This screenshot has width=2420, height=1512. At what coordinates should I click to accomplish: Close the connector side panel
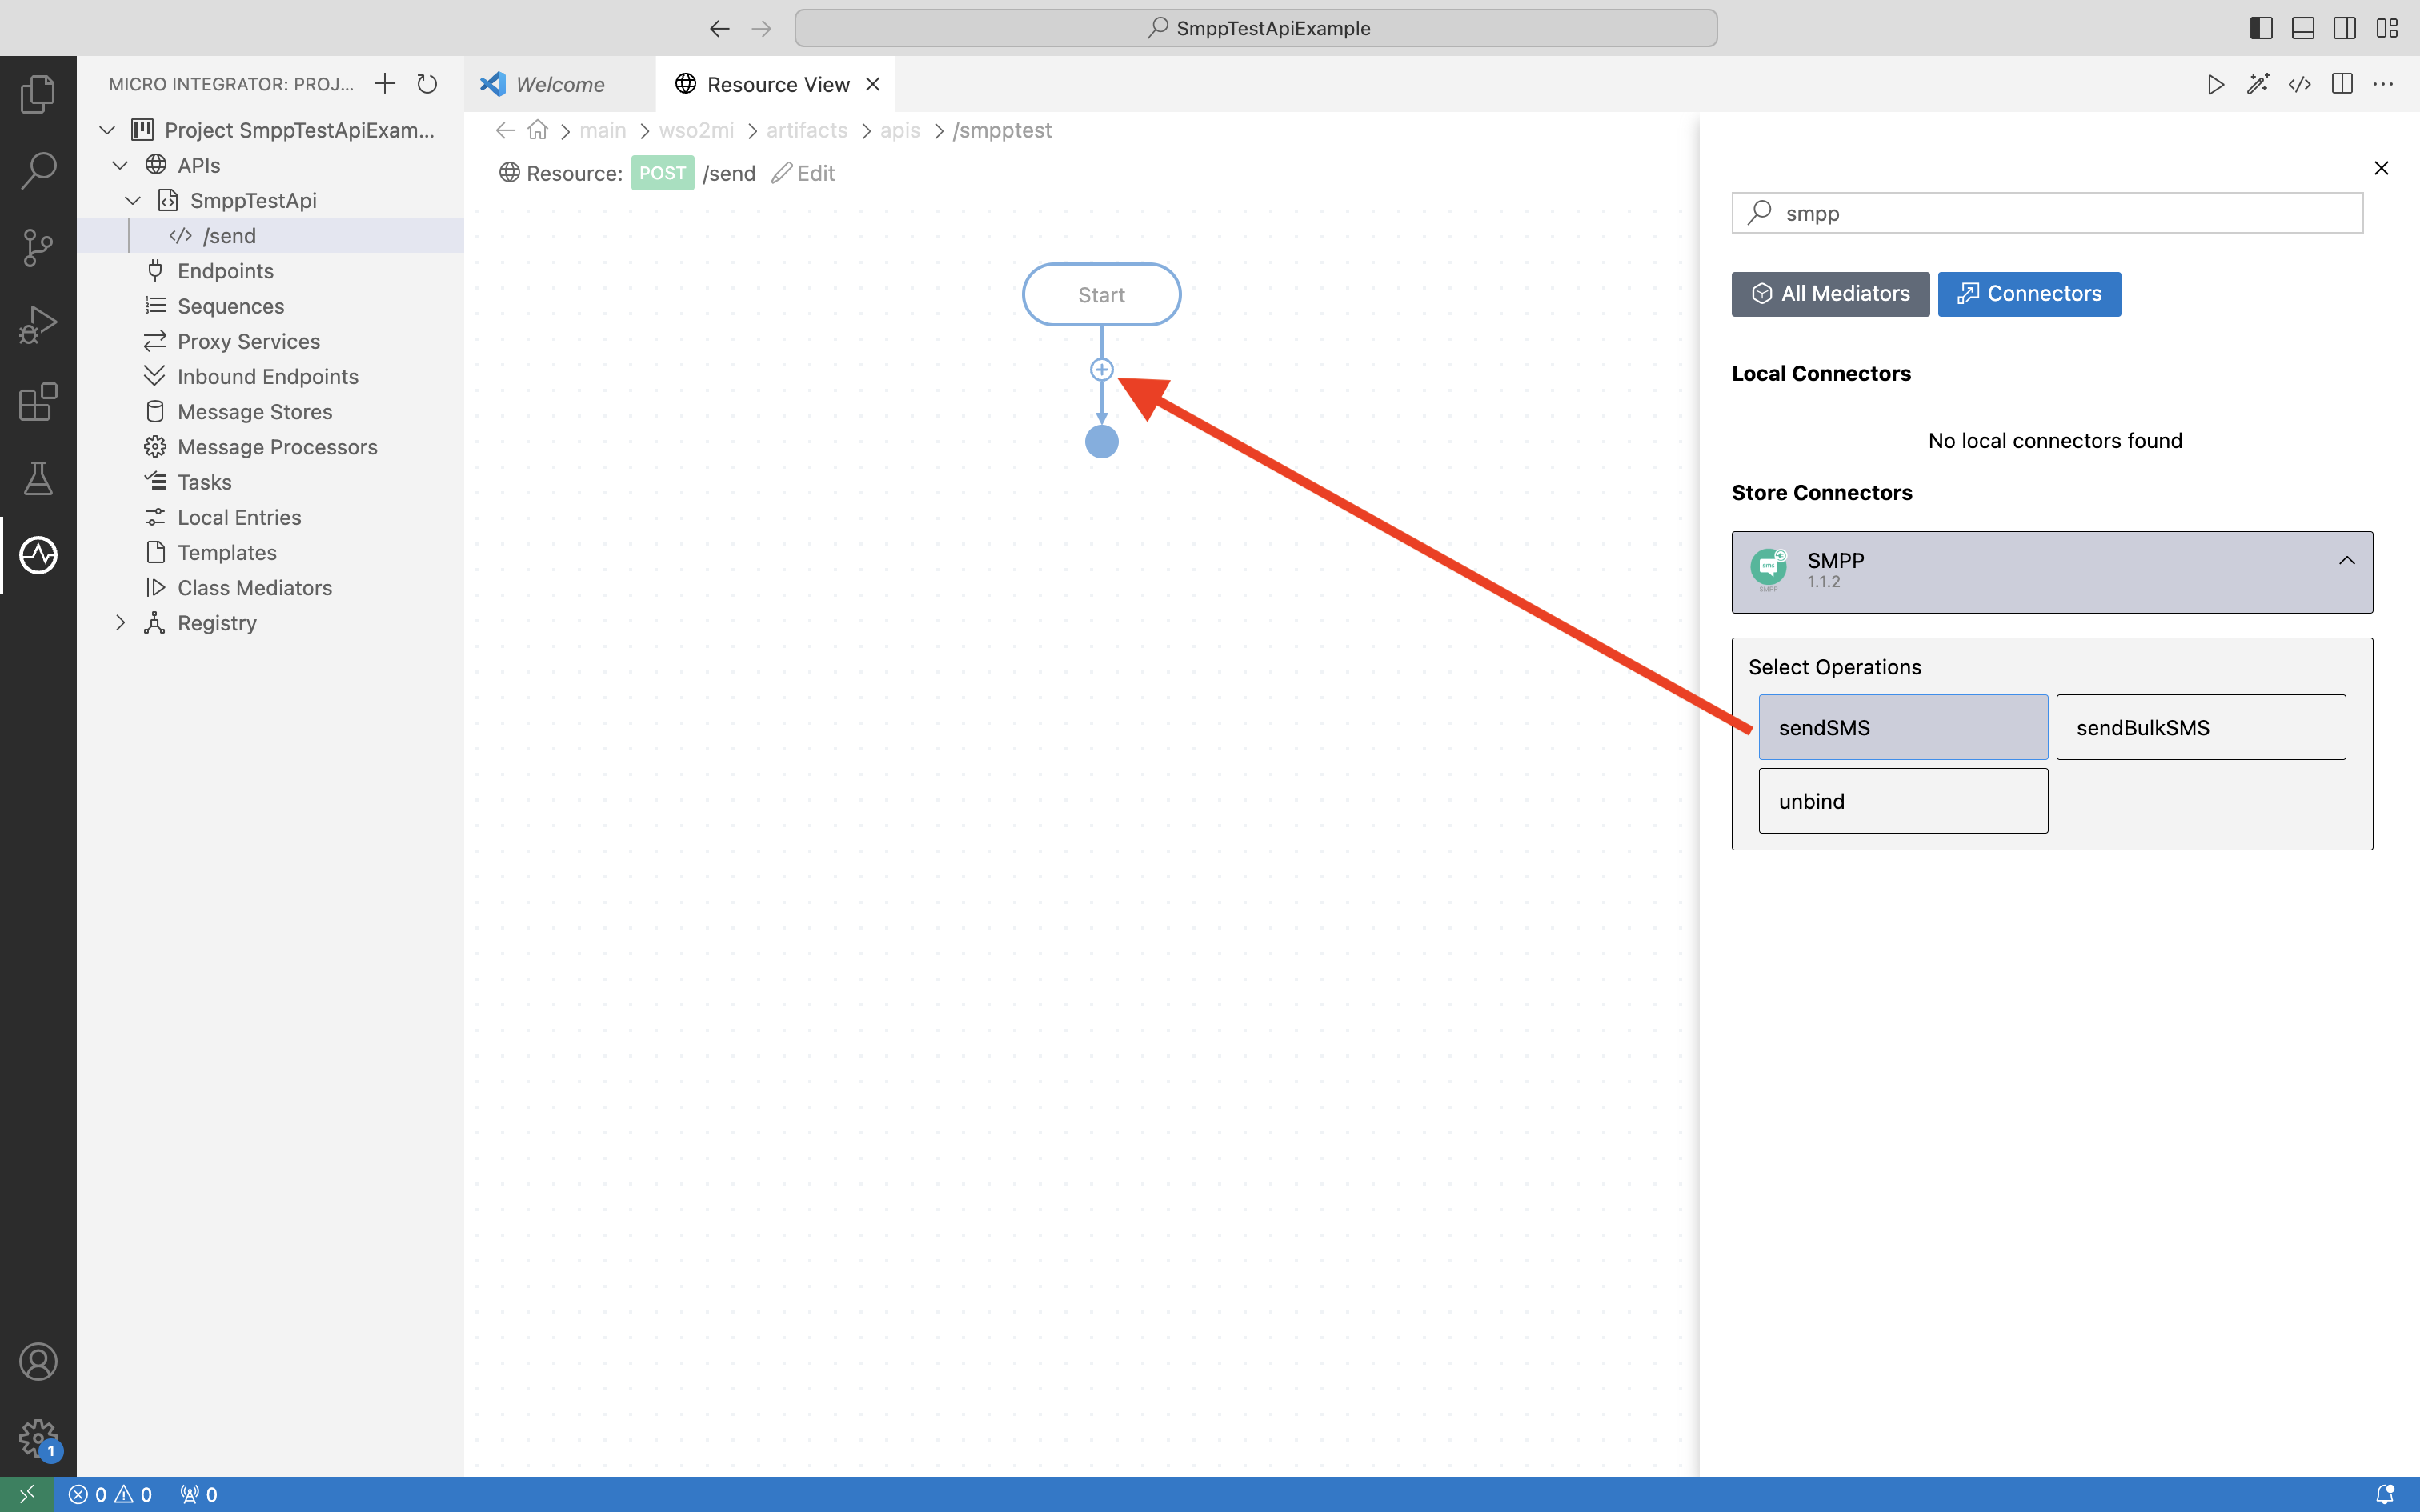pyautogui.click(x=2382, y=168)
